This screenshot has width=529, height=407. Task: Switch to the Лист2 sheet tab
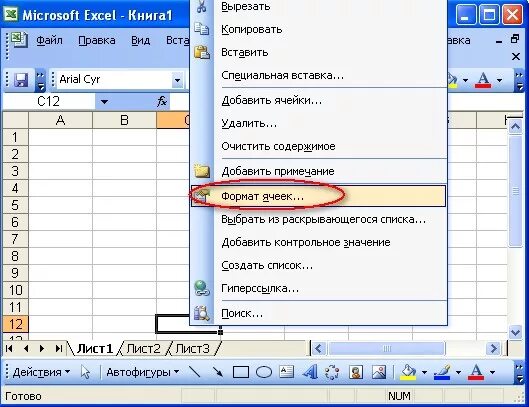[x=143, y=348]
